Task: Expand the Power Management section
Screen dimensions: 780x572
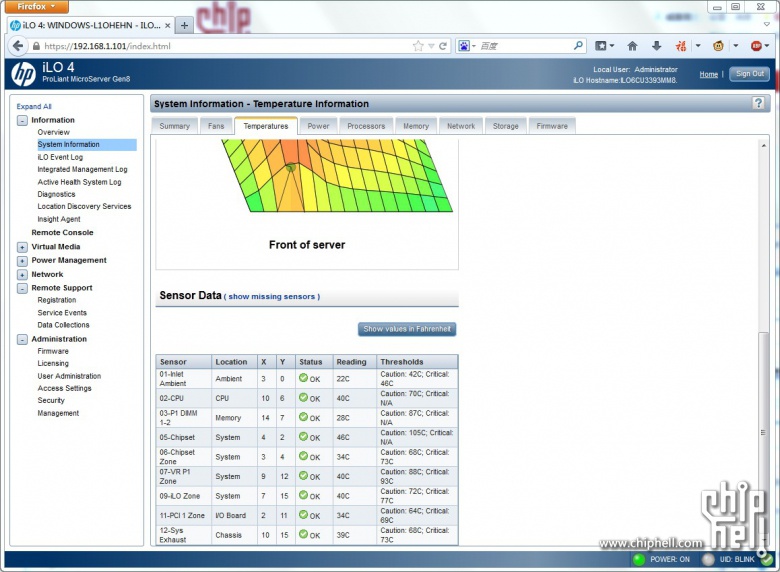Action: click(x=22, y=261)
